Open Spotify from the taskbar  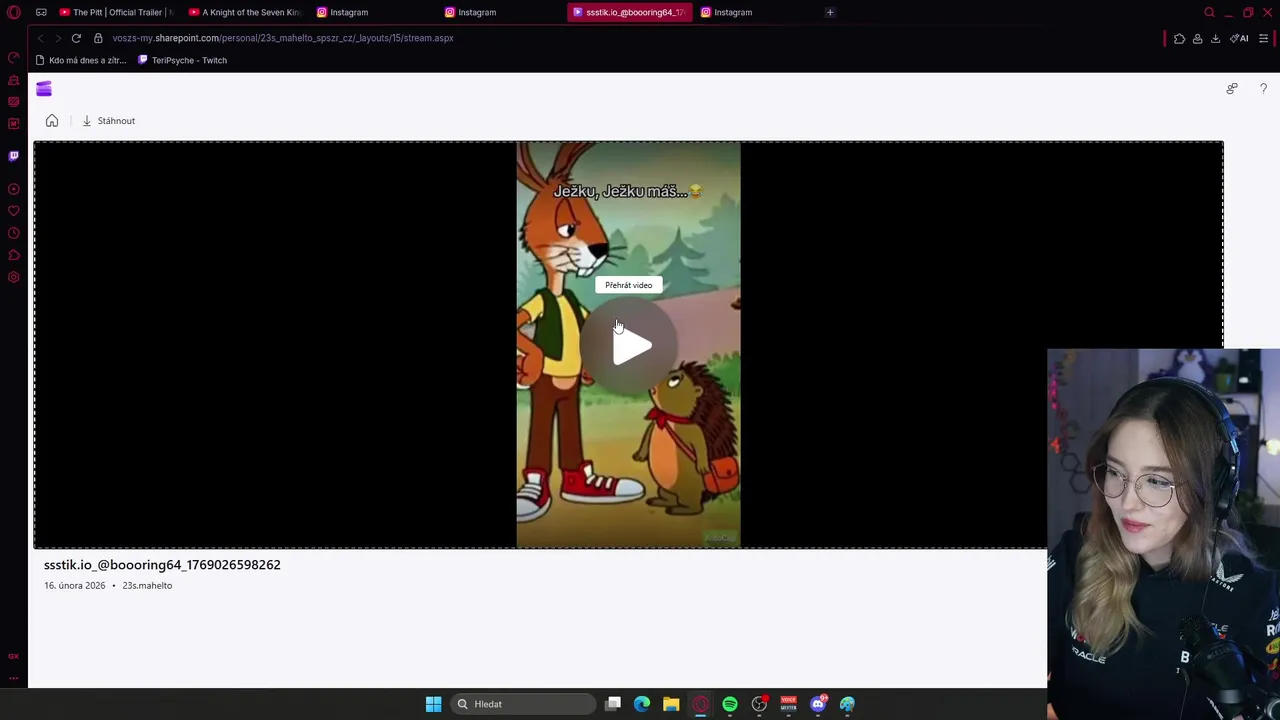[x=730, y=704]
